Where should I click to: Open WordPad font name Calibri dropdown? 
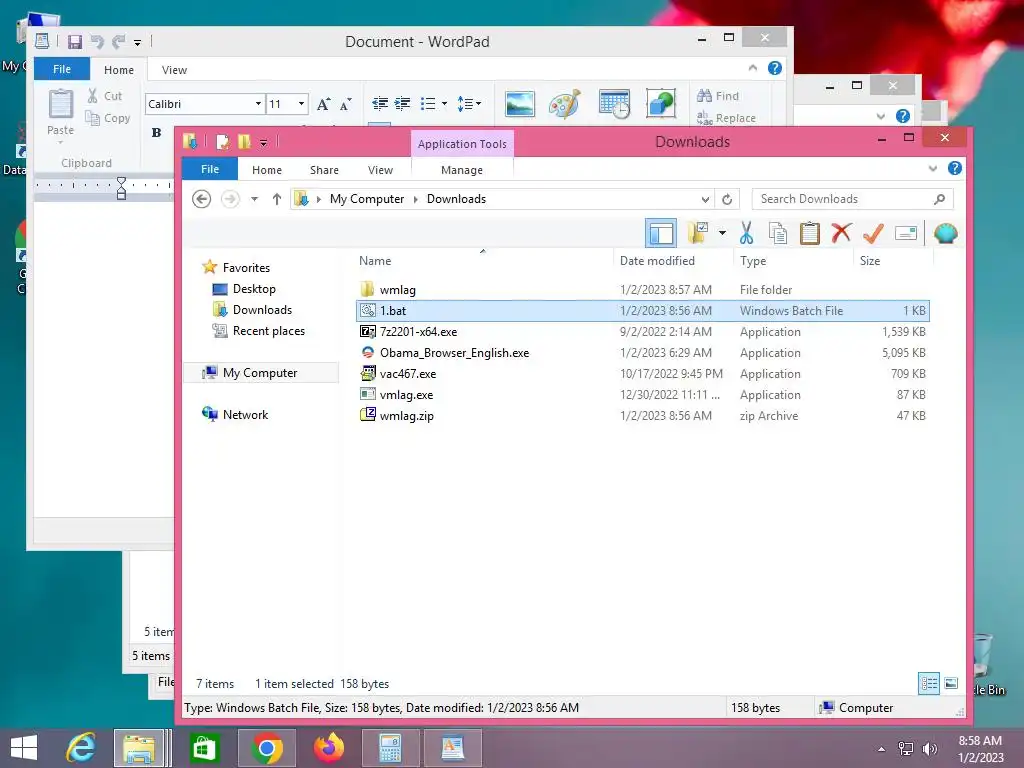point(258,104)
